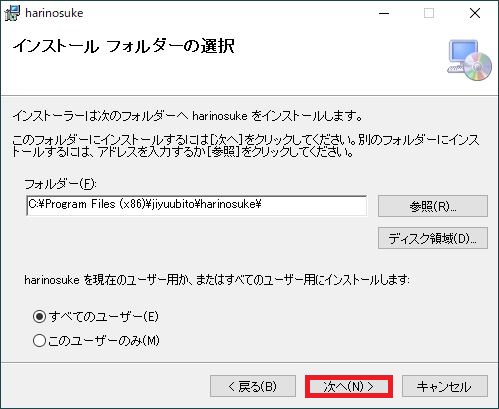Click the computer and CD graphic
Screen dimensions: 499x409
[469, 60]
